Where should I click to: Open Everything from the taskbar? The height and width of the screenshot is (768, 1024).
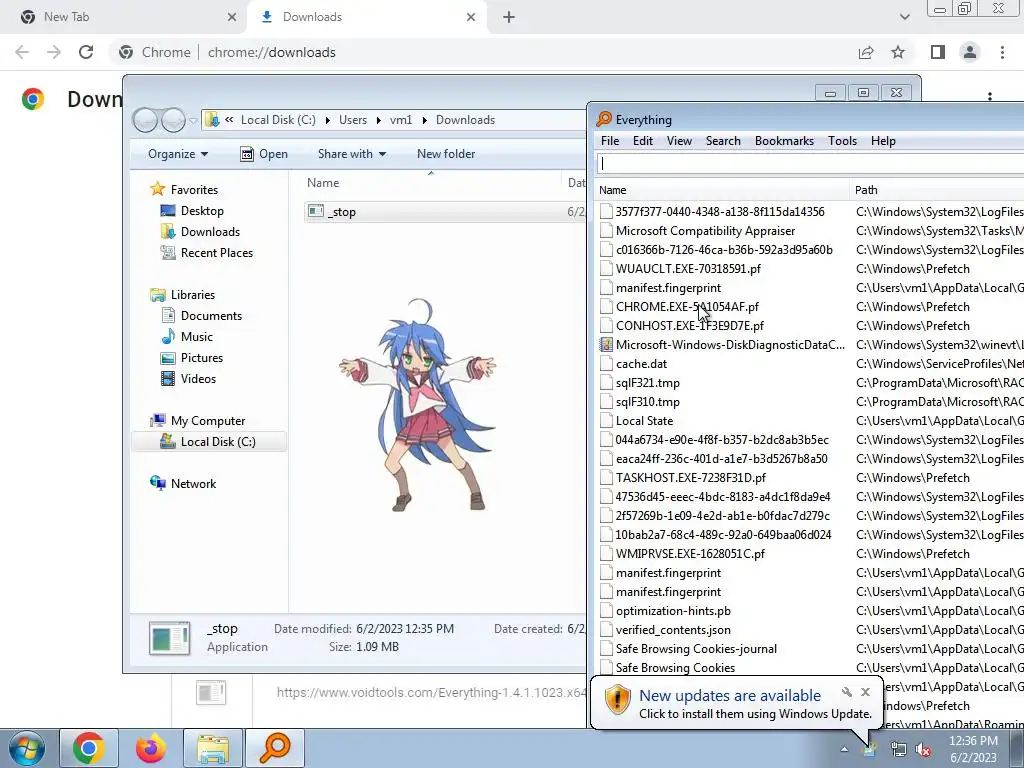pyautogui.click(x=275, y=748)
